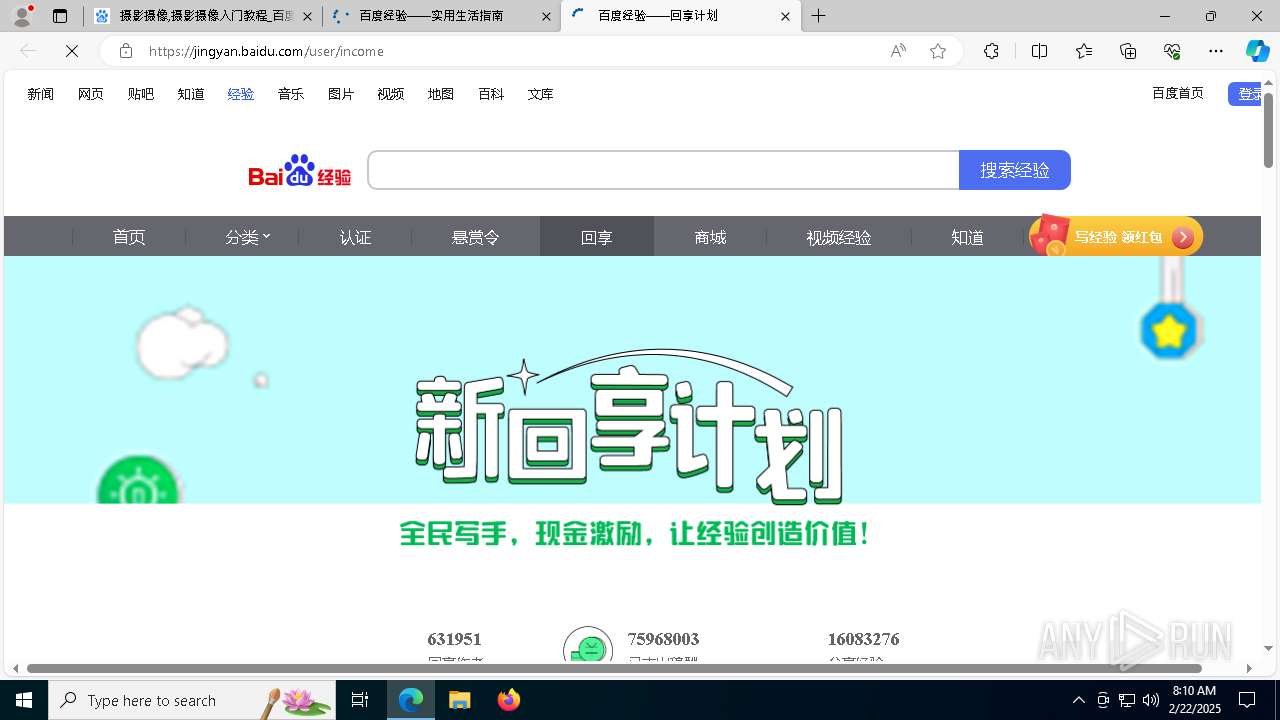Open the 地图 top link
The image size is (1280, 720).
click(x=441, y=94)
